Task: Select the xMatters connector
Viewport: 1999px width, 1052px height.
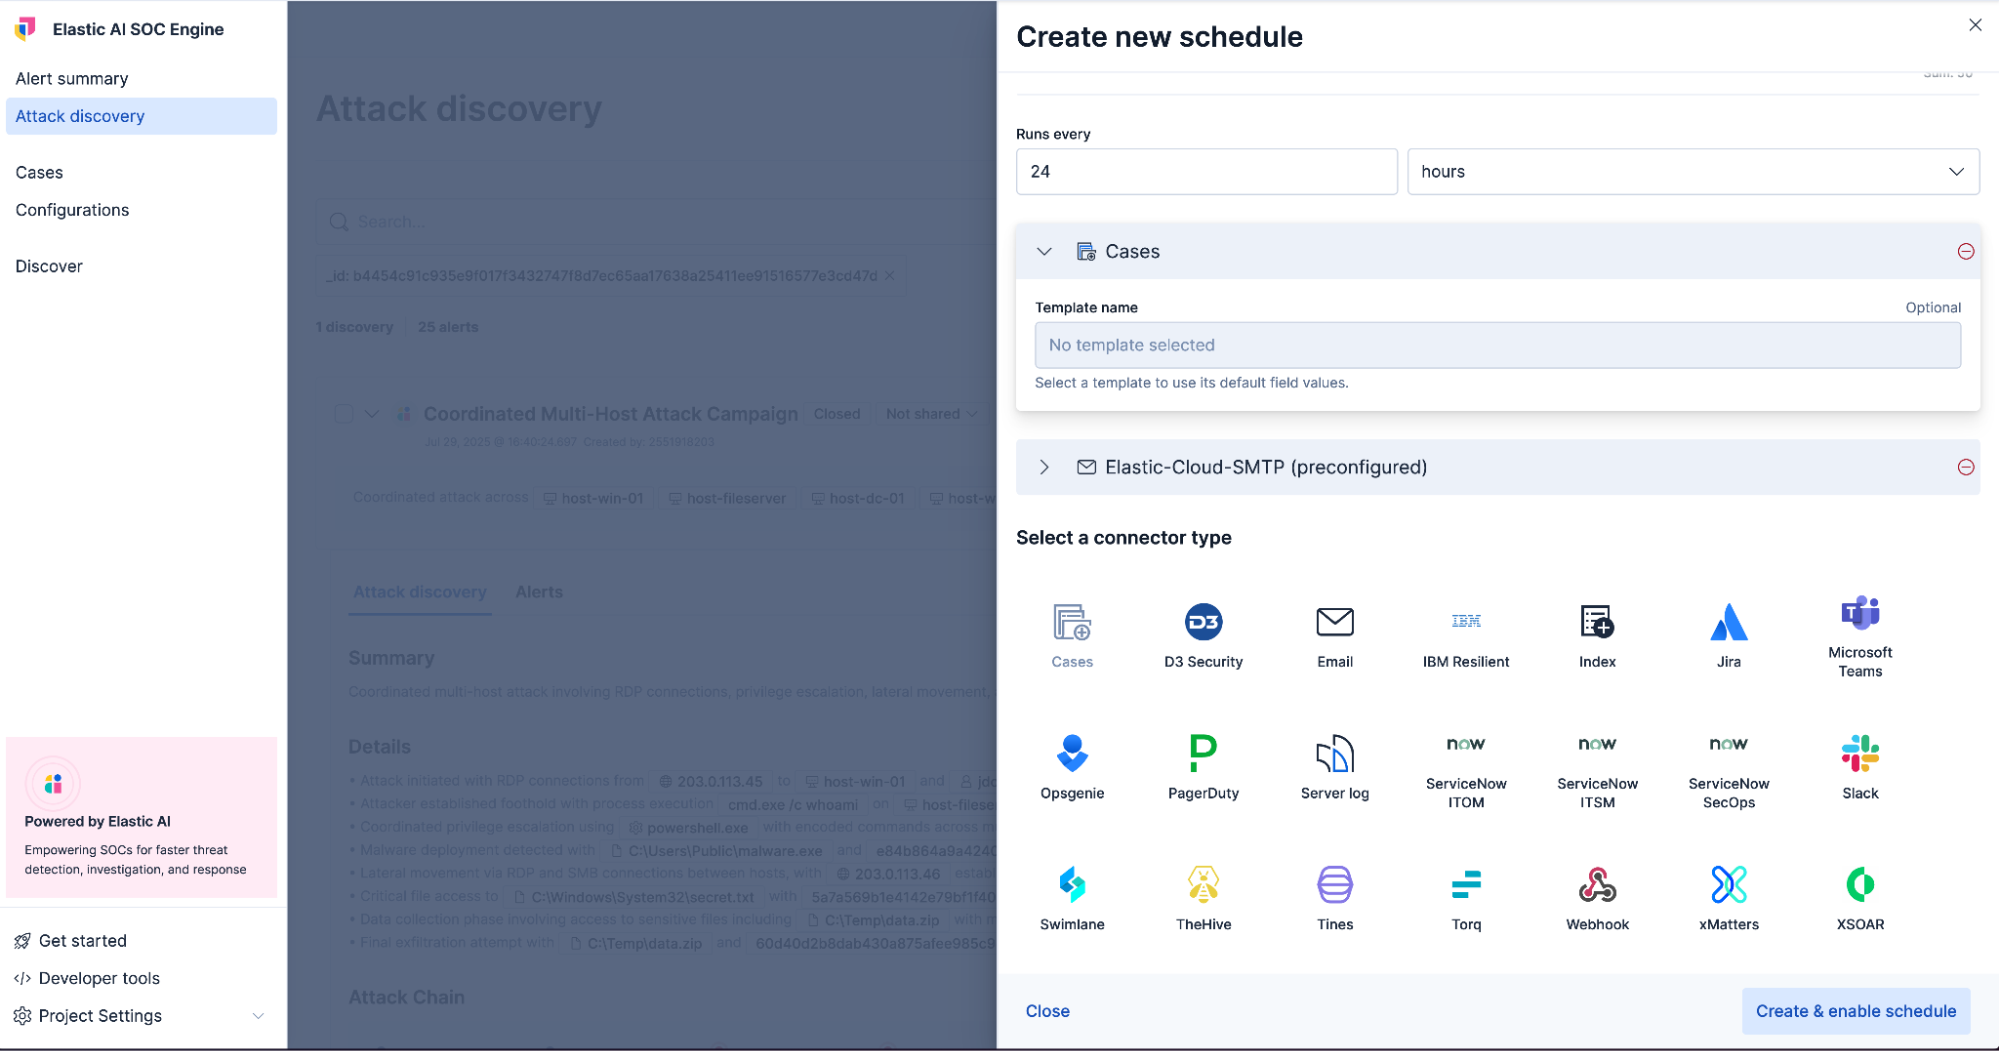Action: pos(1729,898)
